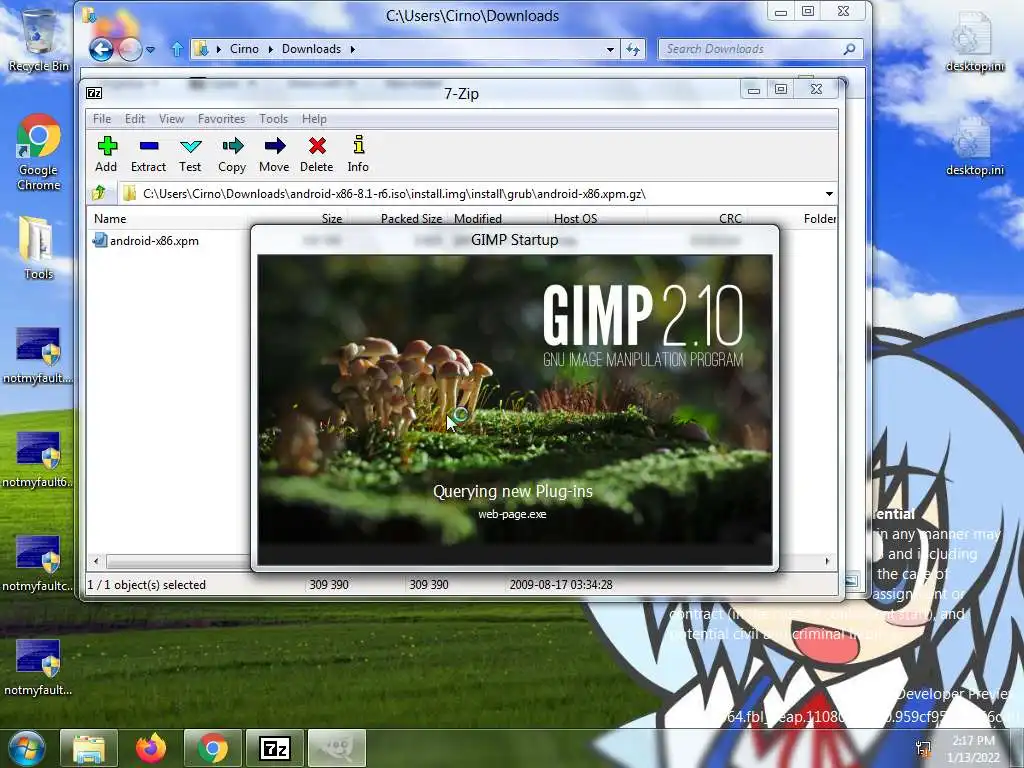Open the Recycle Bin desktop icon
Viewport: 1024px width, 768px height.
pos(39,39)
